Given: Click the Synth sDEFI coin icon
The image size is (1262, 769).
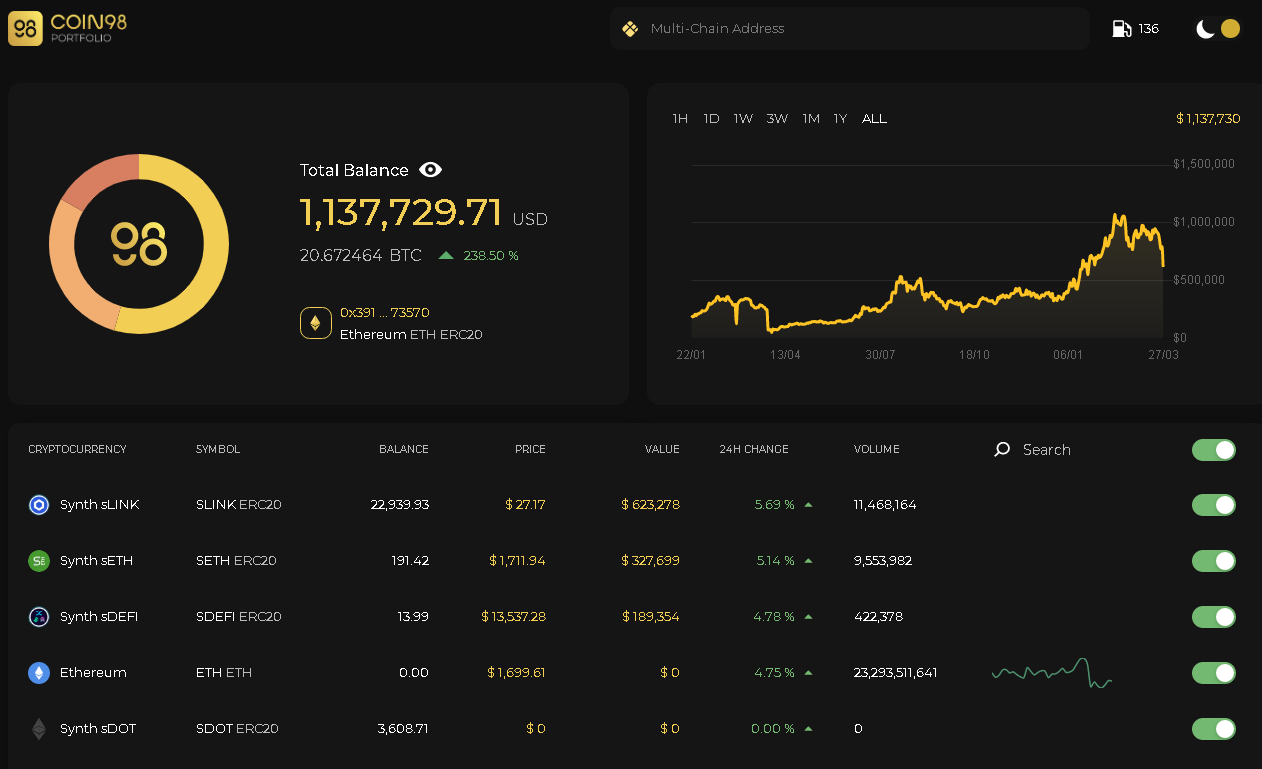Looking at the screenshot, I should (39, 617).
